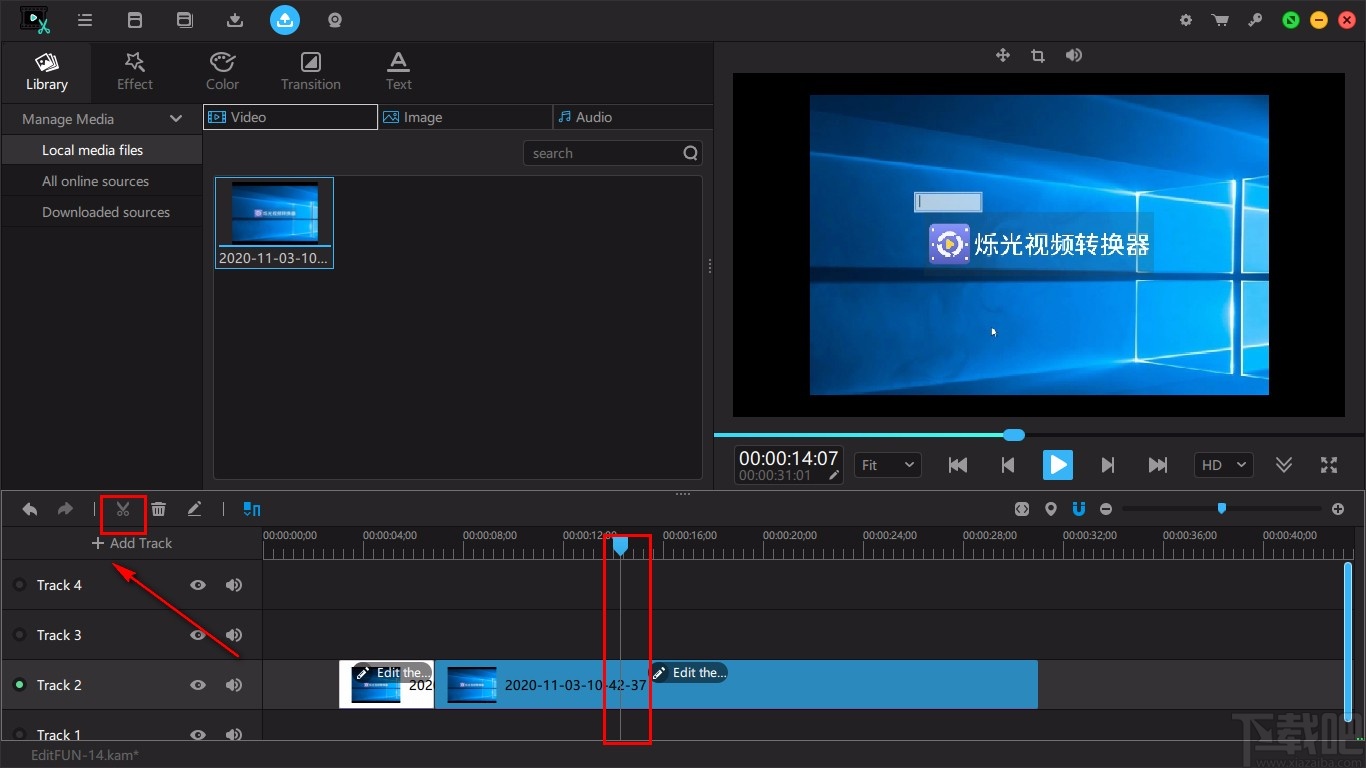Switch to the Transition tab

coord(310,70)
